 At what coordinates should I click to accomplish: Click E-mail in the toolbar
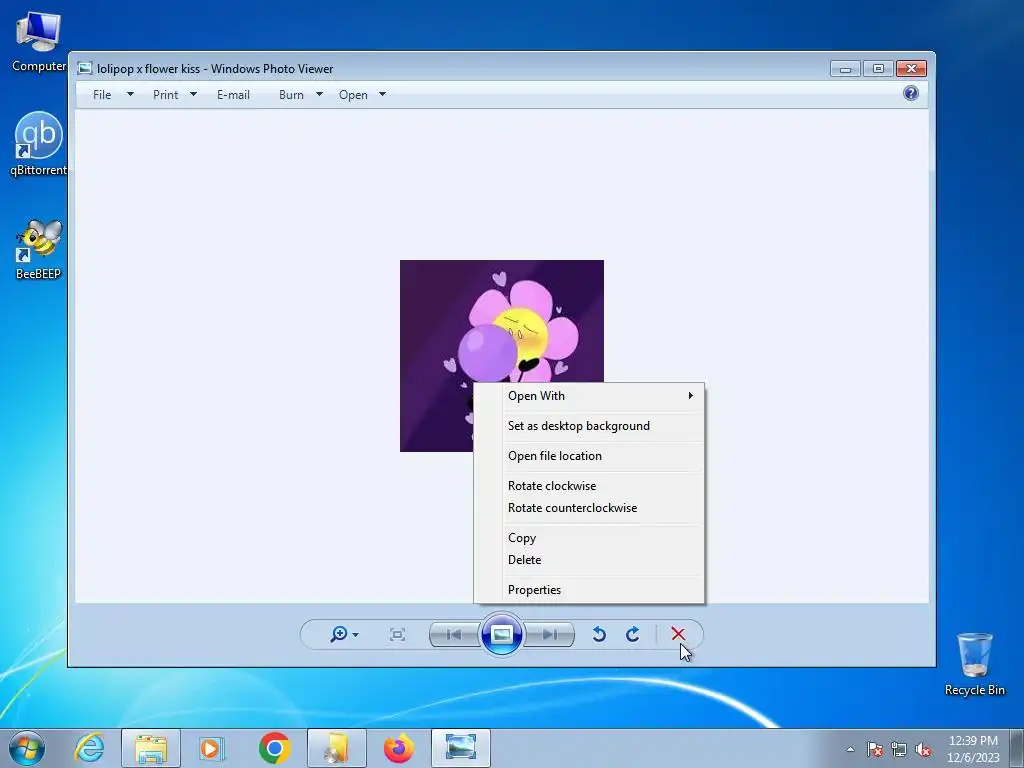(x=233, y=95)
